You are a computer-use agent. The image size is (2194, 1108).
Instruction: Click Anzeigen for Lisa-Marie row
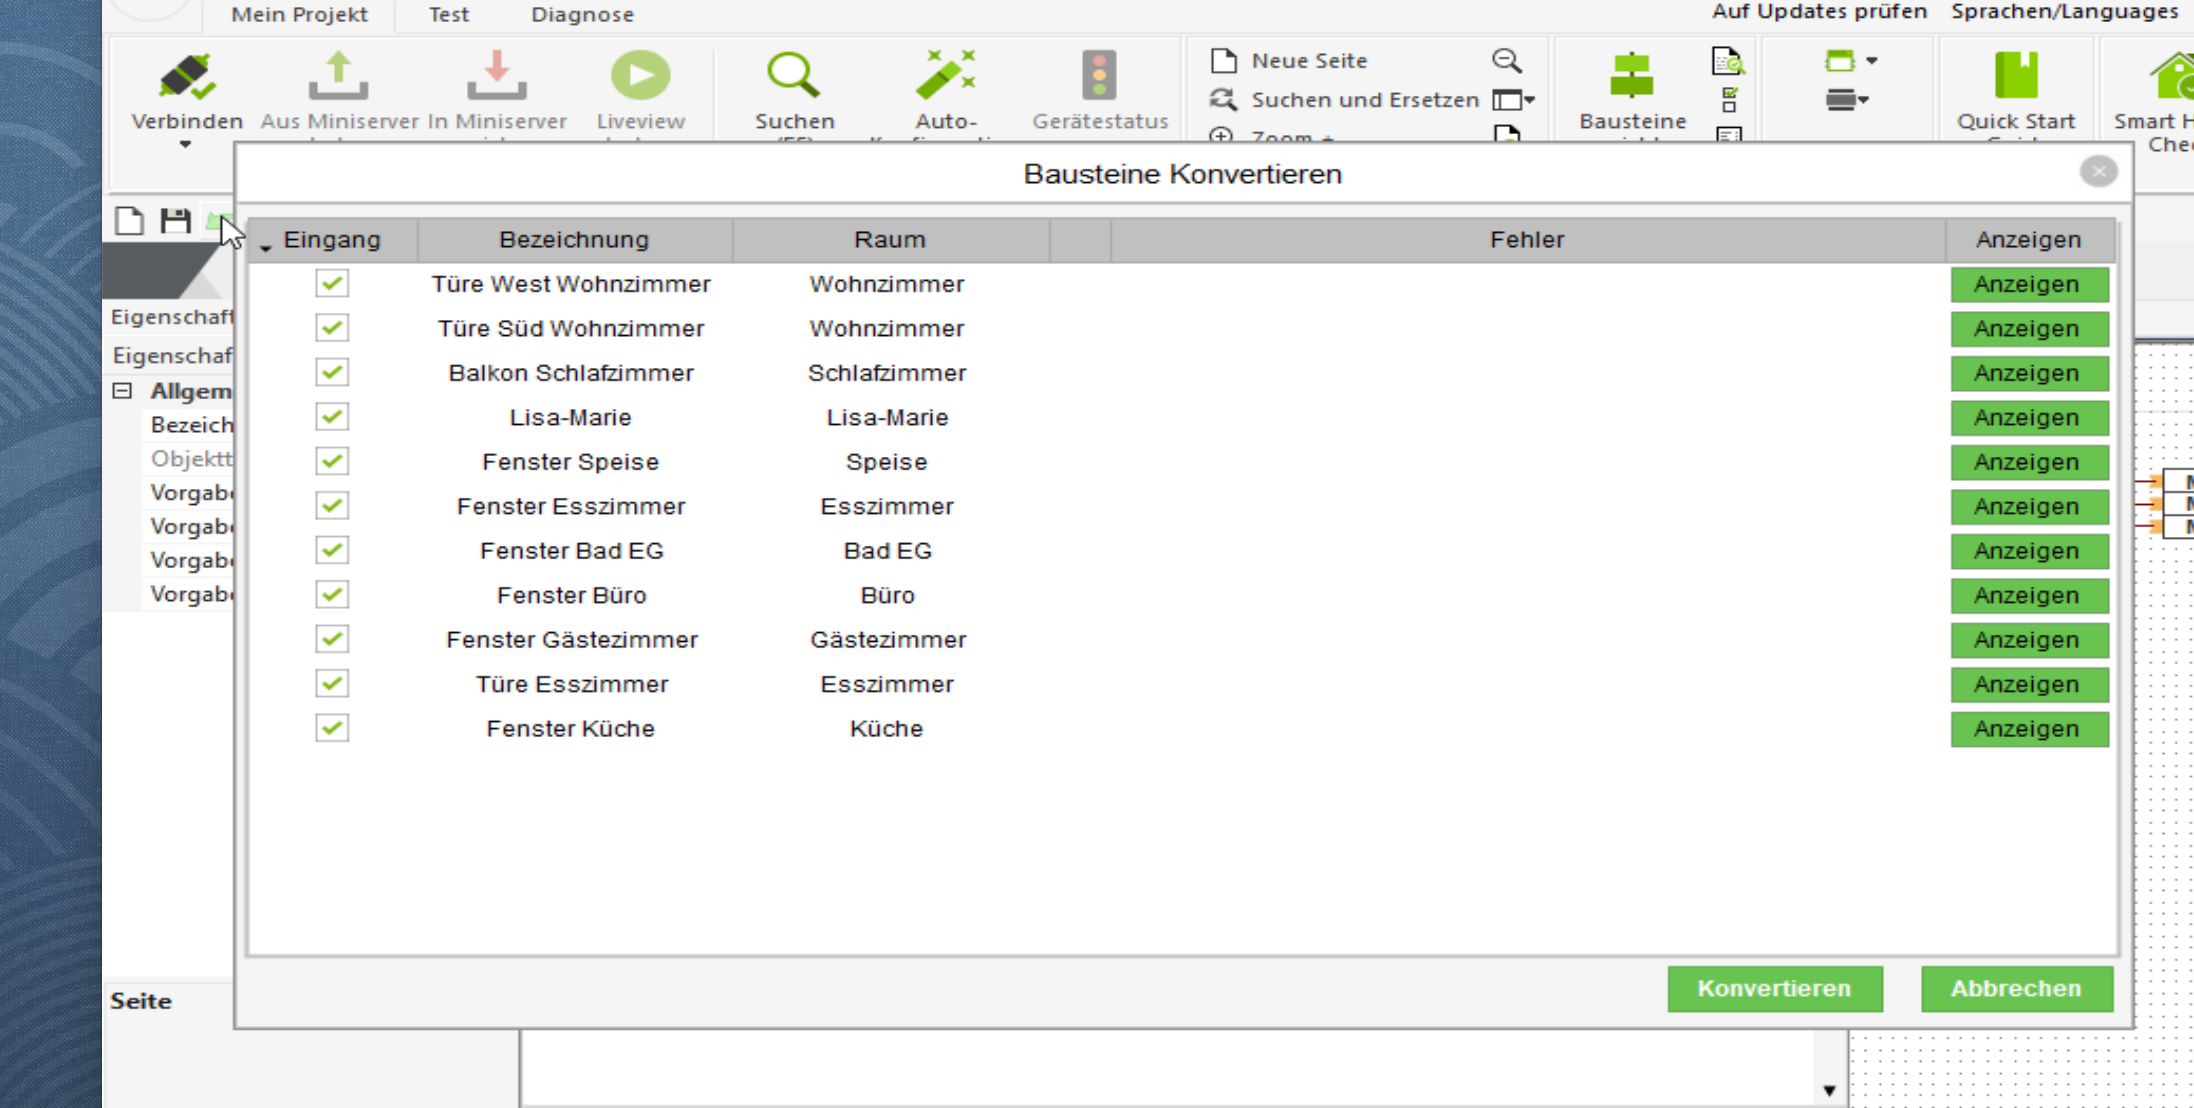pyautogui.click(x=2028, y=418)
